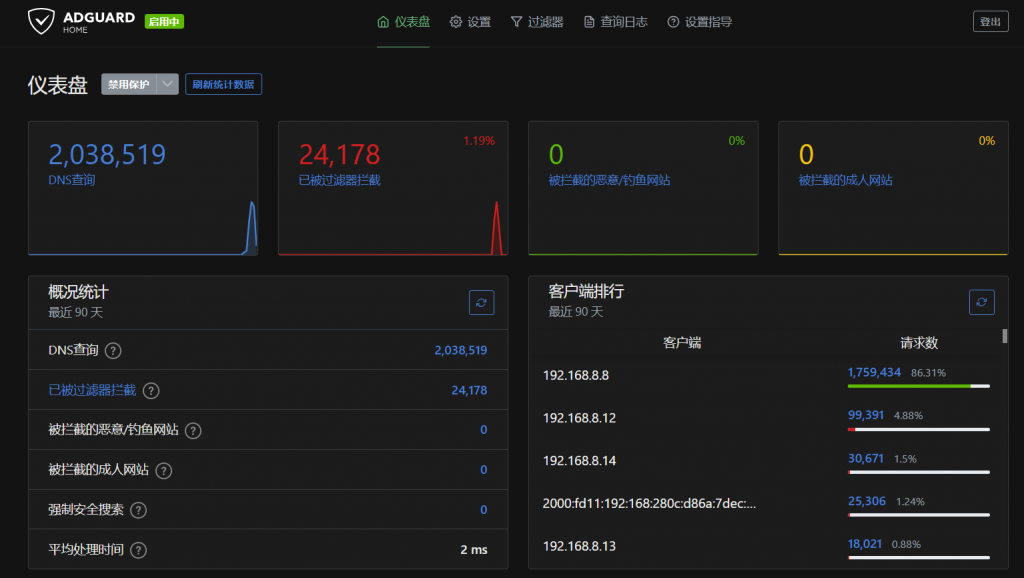Click help icon beside 被拦截的成人网站

163,470
